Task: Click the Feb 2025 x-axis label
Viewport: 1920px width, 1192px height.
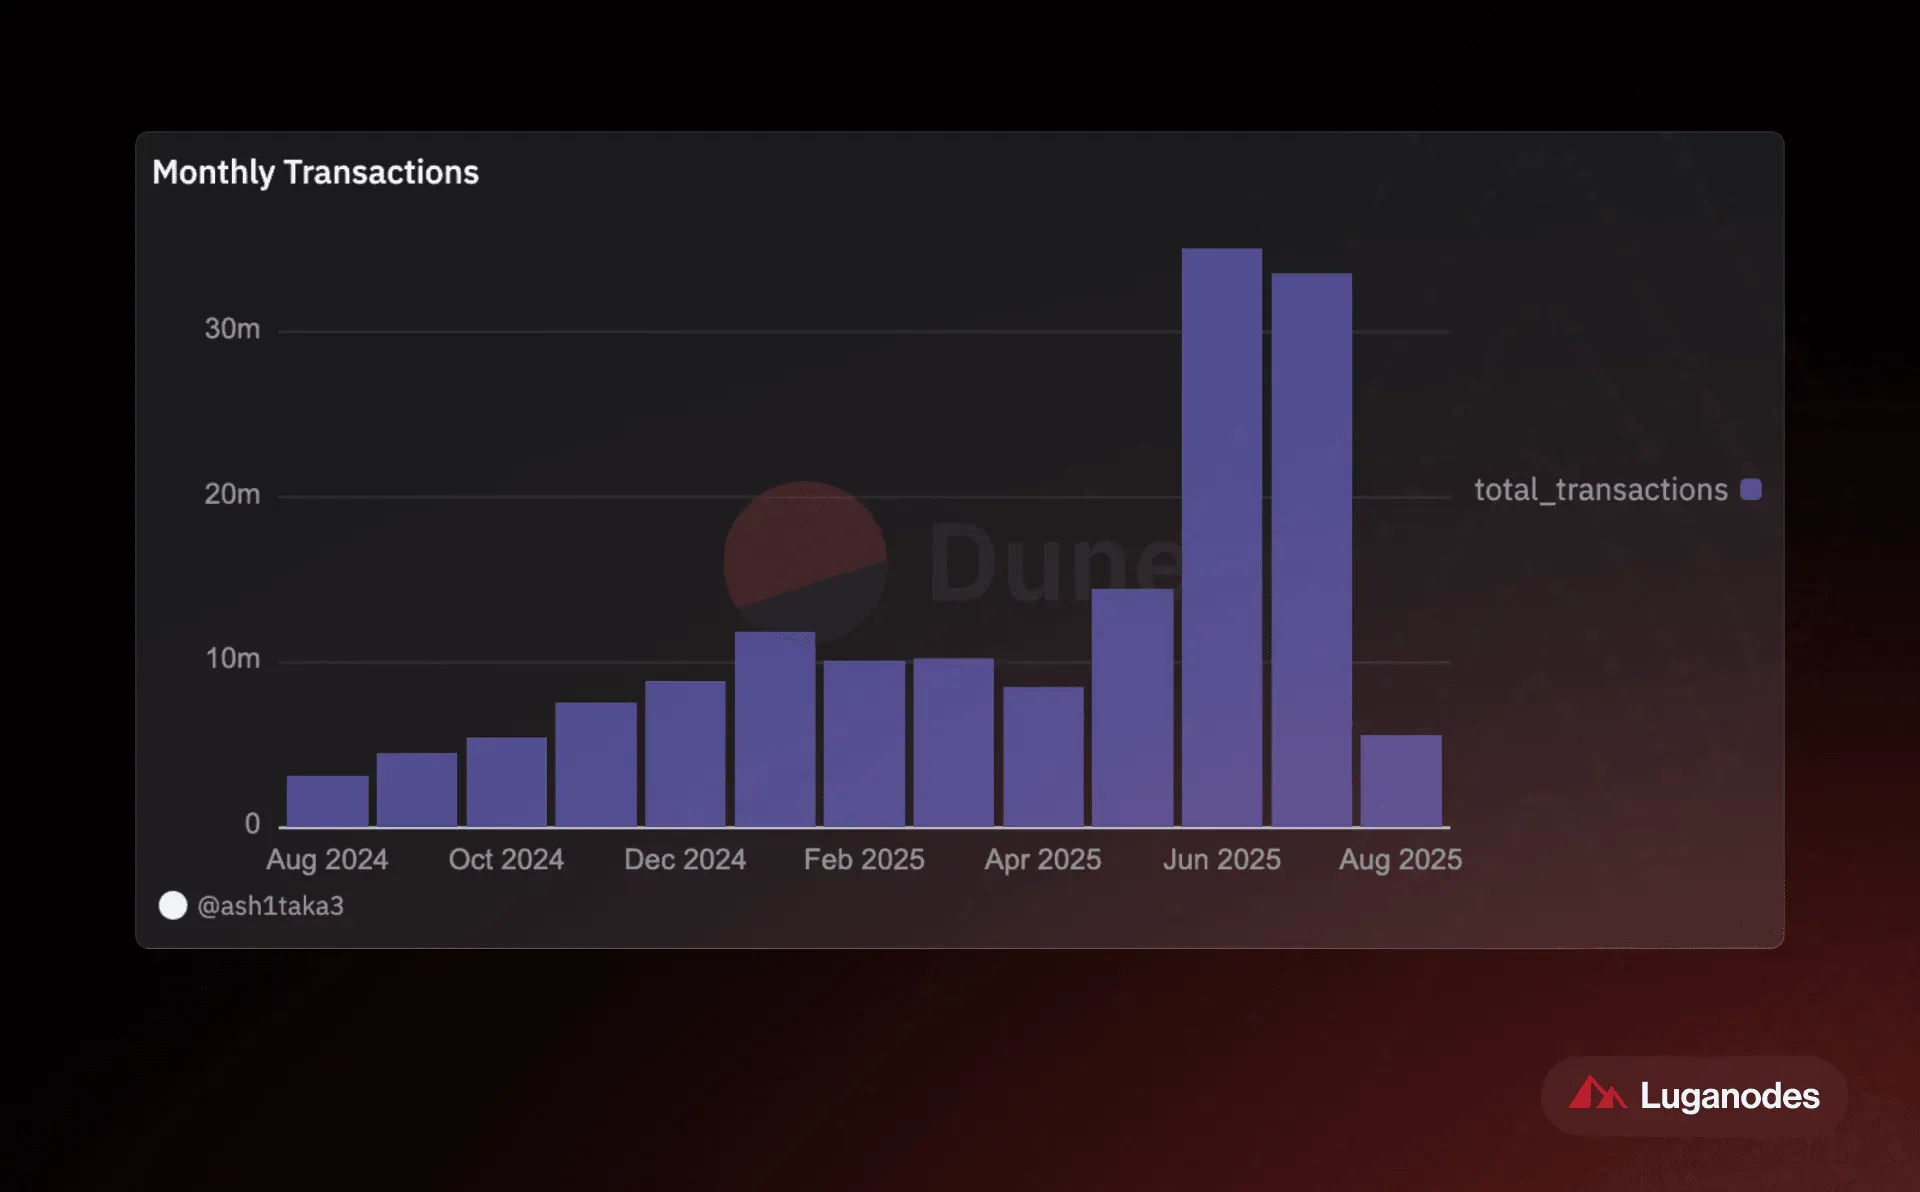Action: [864, 859]
